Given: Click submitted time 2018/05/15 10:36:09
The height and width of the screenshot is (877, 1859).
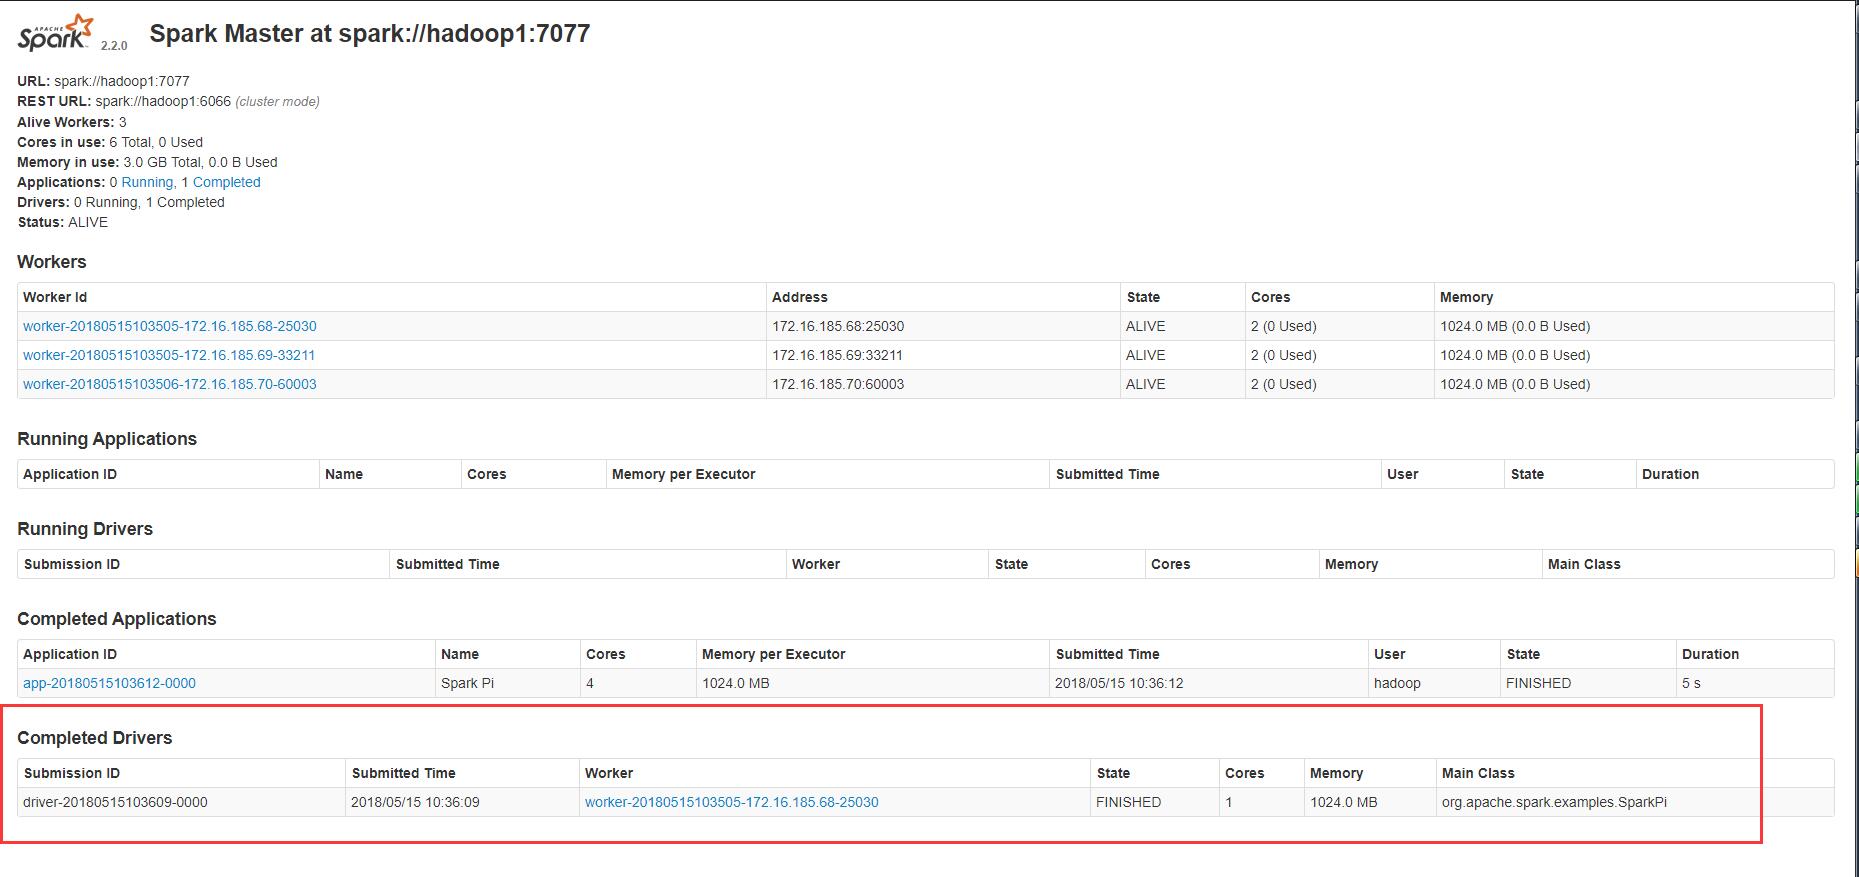Looking at the screenshot, I should click(x=415, y=802).
